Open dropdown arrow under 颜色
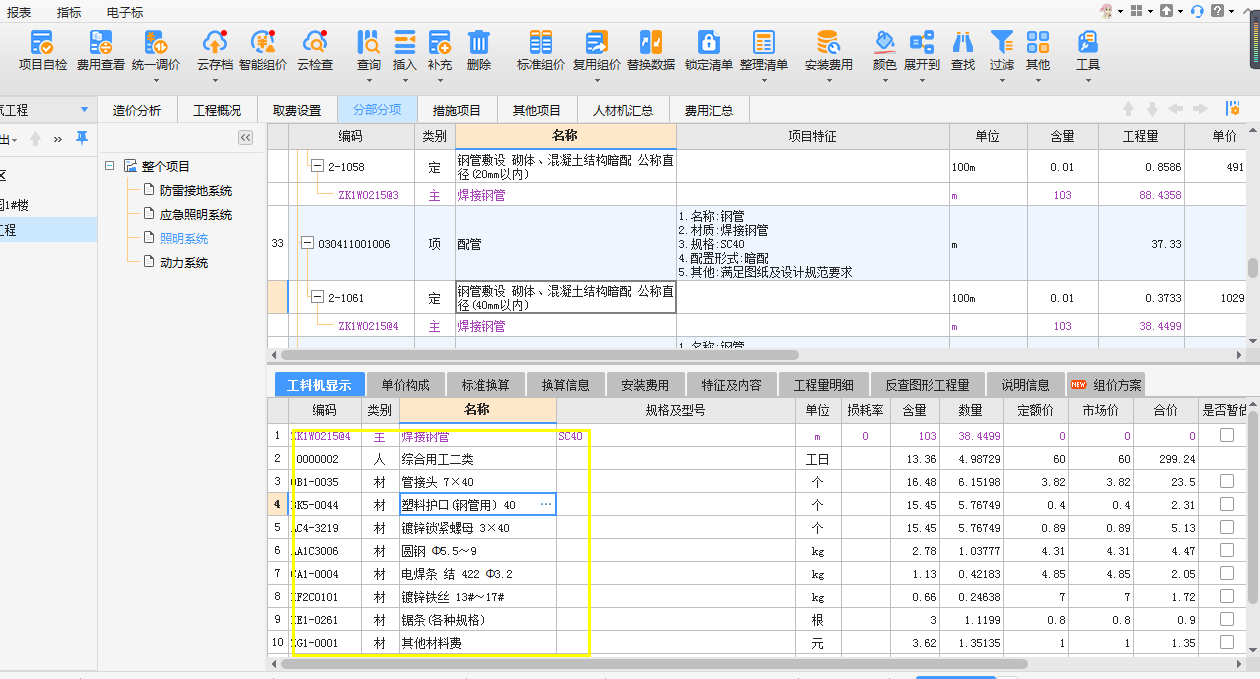The height and width of the screenshot is (679, 1260). (885, 81)
